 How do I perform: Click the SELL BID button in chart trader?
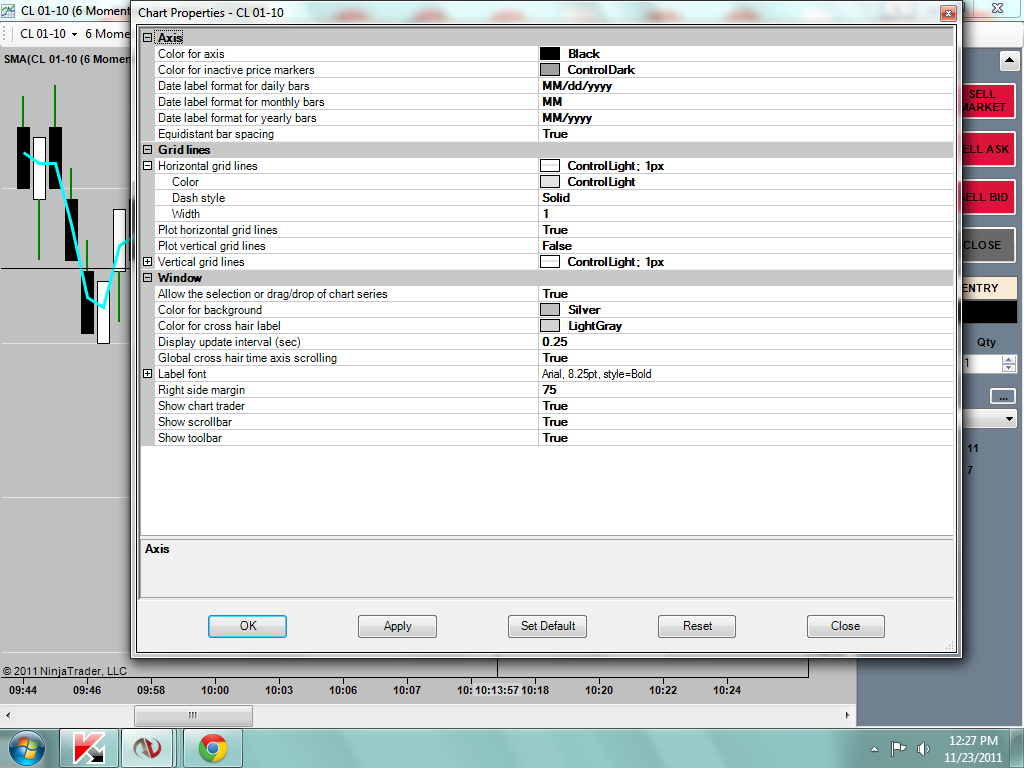pos(989,197)
